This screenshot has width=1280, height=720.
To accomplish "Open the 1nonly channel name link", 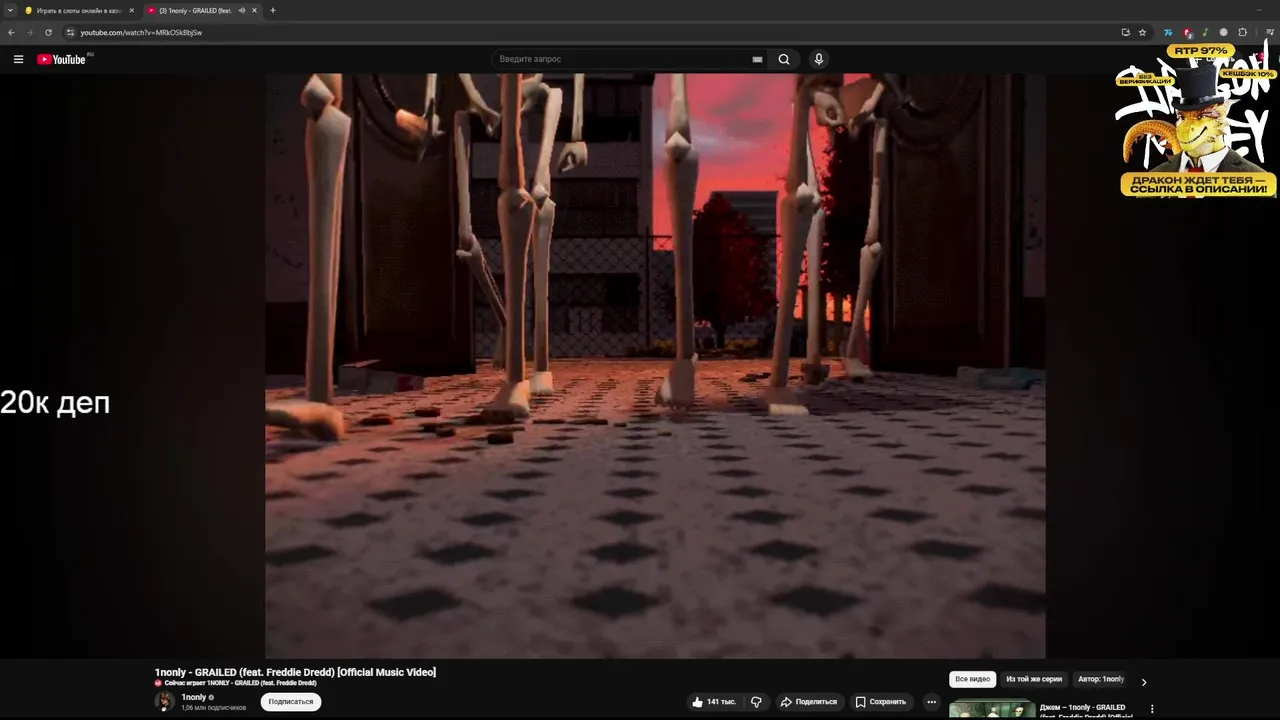I will pos(193,697).
